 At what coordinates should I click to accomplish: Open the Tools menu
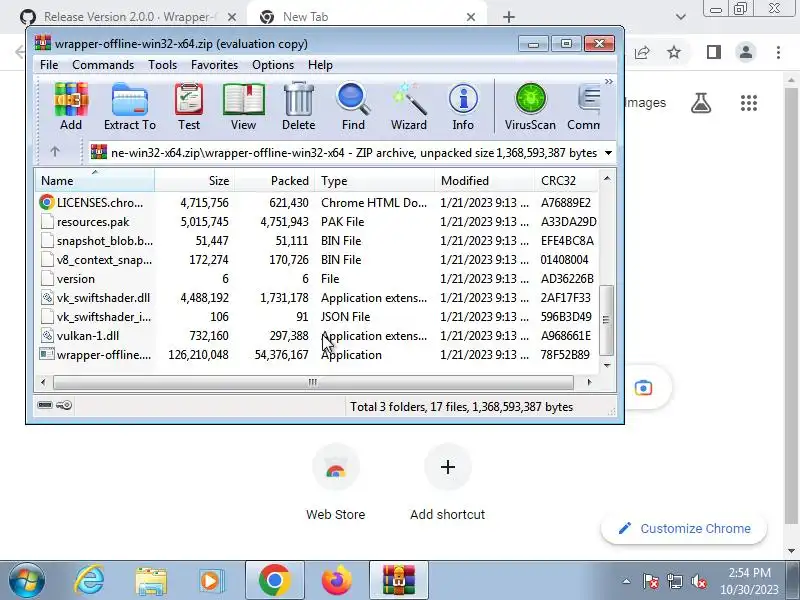(162, 65)
